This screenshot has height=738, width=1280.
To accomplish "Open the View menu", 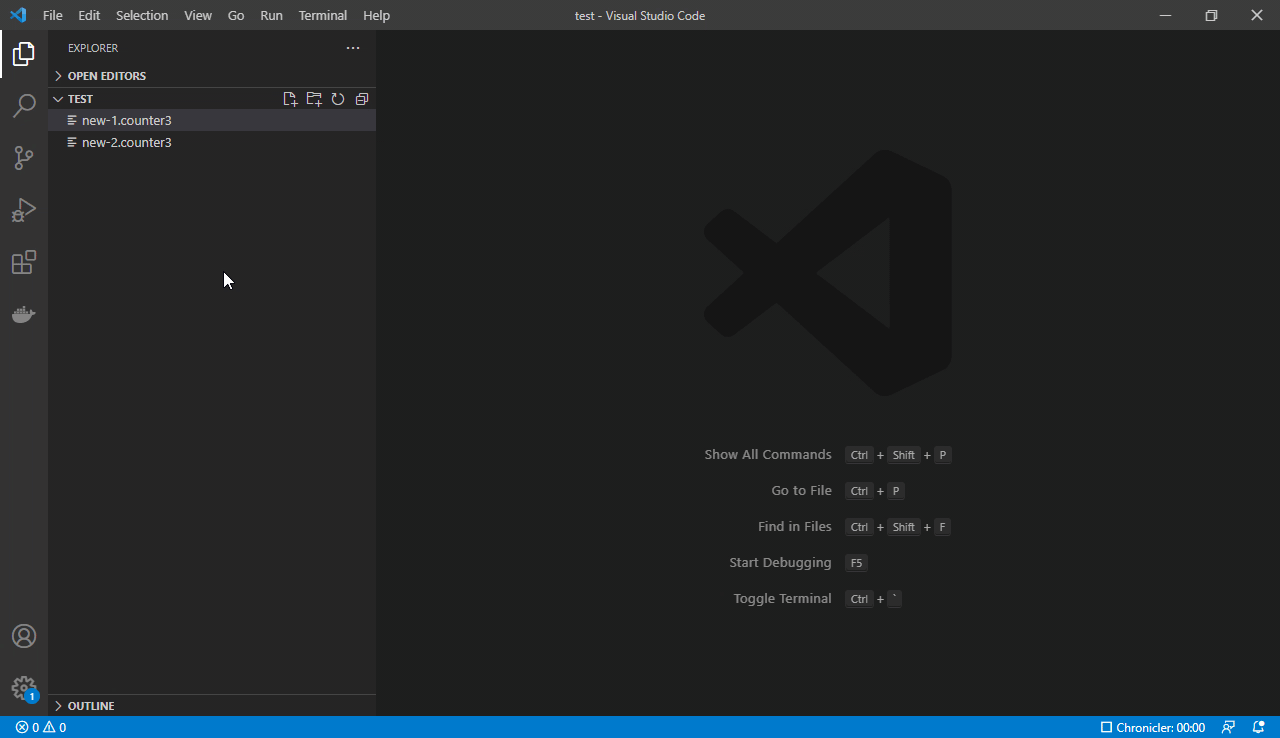I will coord(198,15).
